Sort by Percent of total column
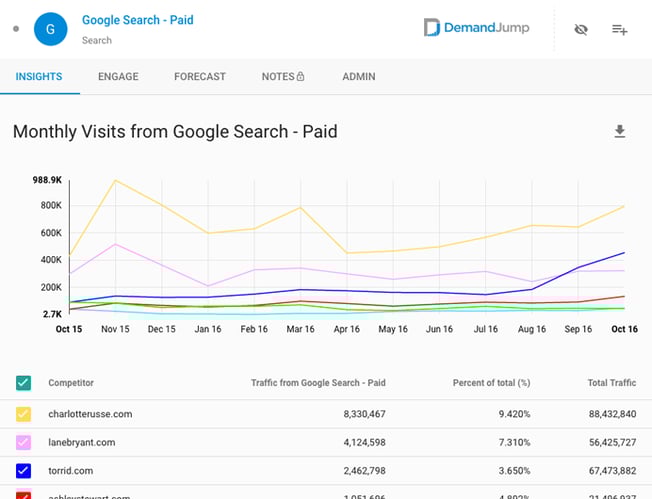Viewport: 652px width, 499px height. pos(491,383)
